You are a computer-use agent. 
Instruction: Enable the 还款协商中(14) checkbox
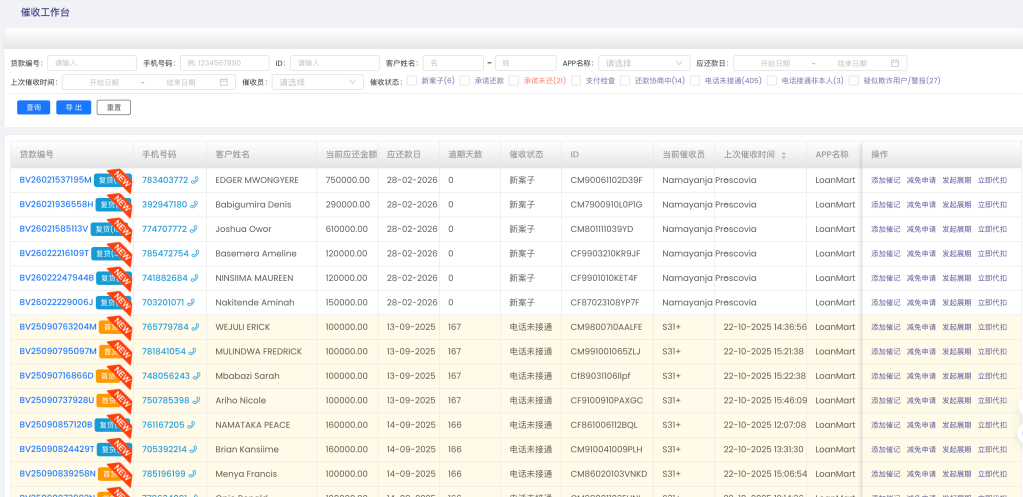[x=625, y=81]
